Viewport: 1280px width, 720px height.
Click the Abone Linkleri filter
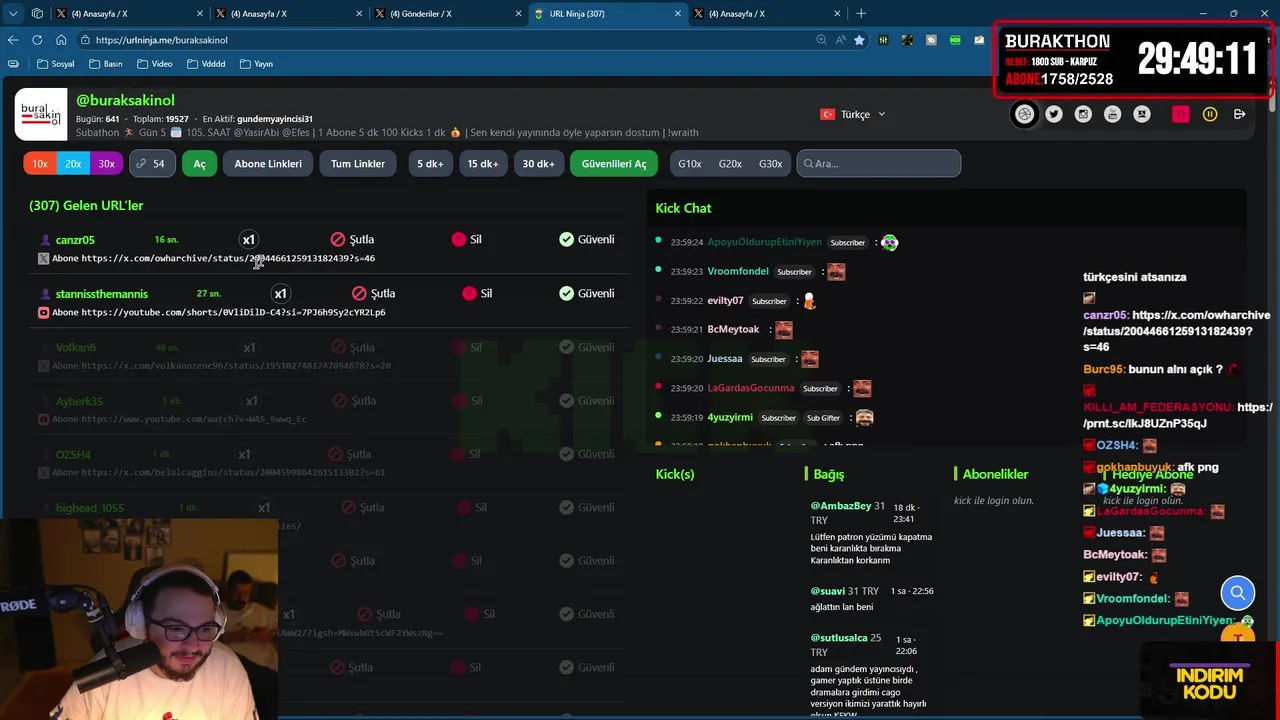[x=268, y=164]
